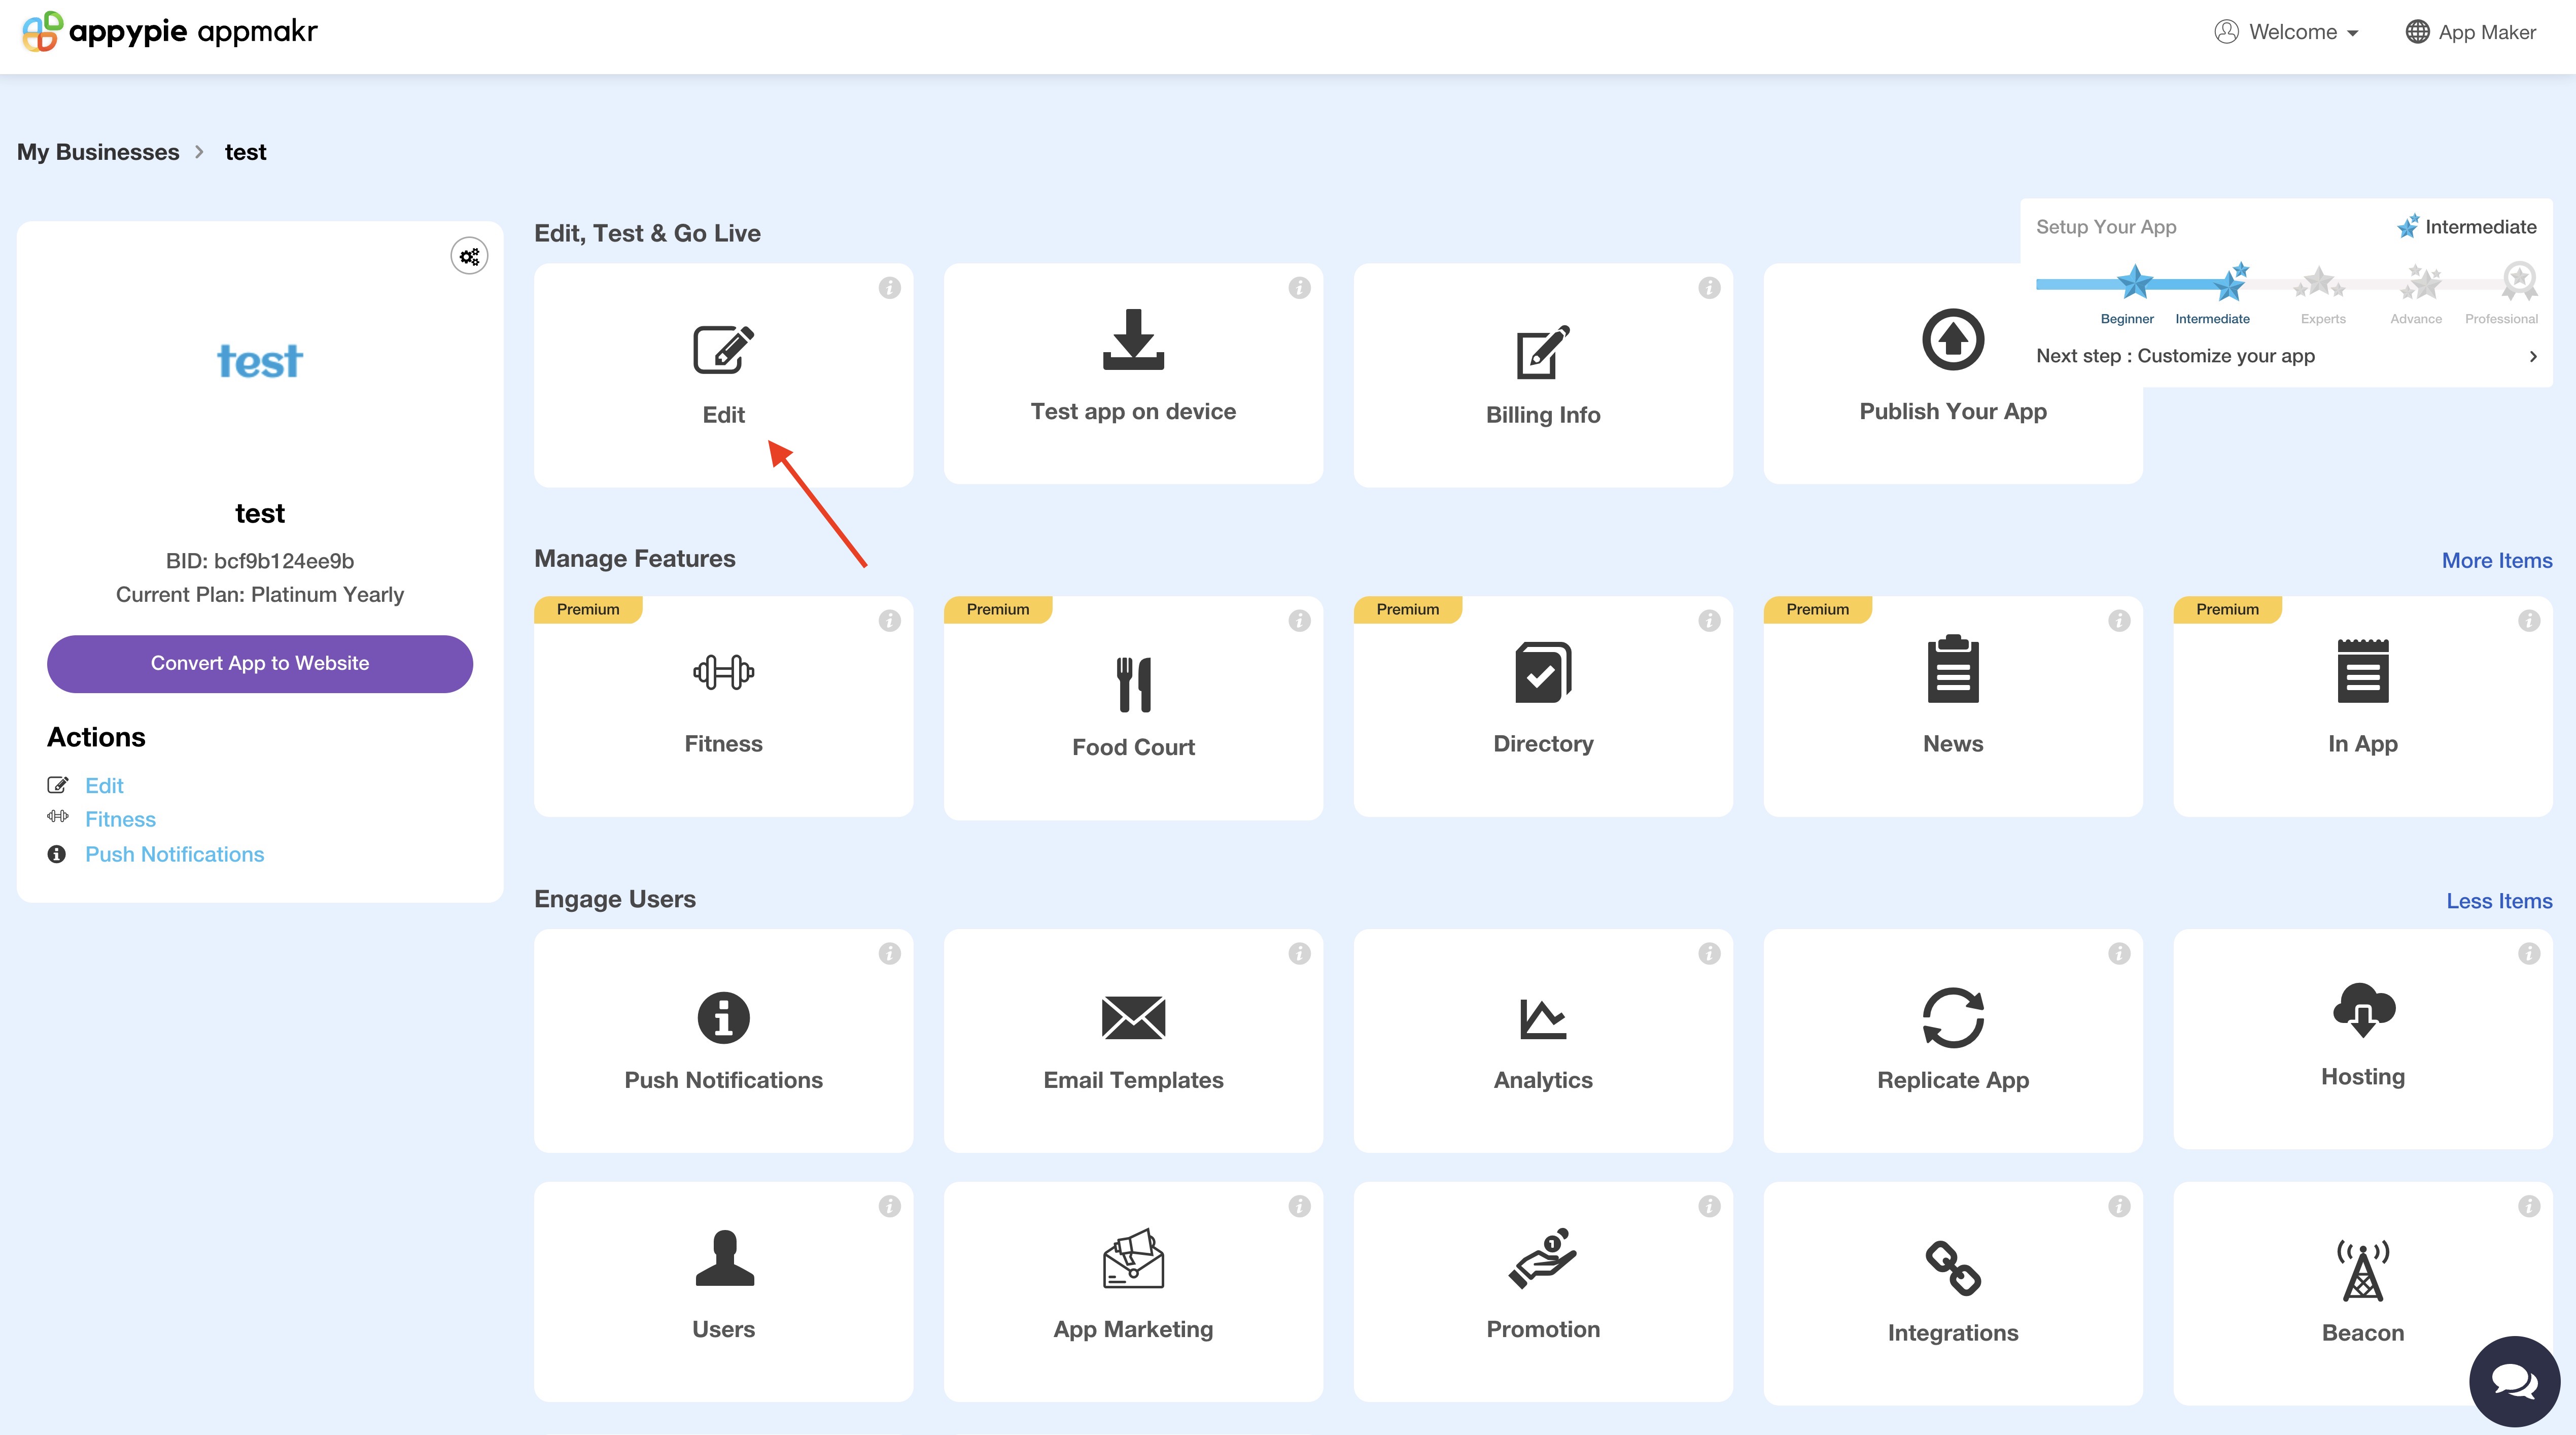The image size is (2576, 1435).
Task: Open the Promotion card
Action: tap(1543, 1292)
